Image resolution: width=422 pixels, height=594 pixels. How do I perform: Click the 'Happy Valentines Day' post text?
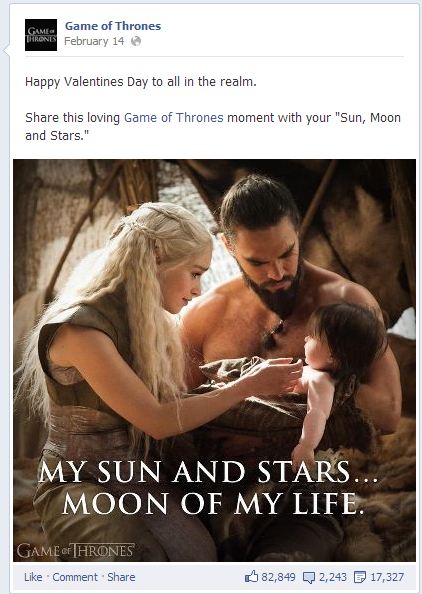coord(141,82)
